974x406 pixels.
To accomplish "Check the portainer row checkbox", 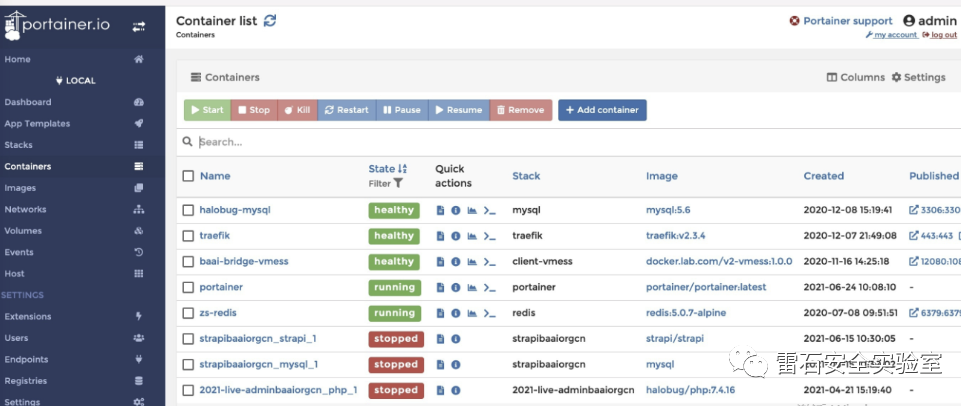I will 188,287.
